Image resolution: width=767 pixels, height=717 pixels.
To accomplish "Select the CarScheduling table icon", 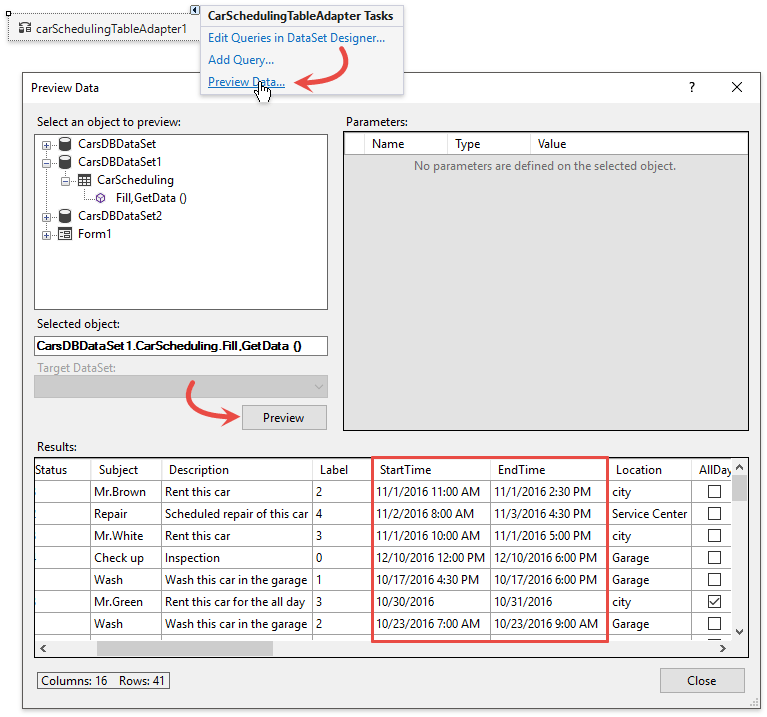I will coord(84,180).
